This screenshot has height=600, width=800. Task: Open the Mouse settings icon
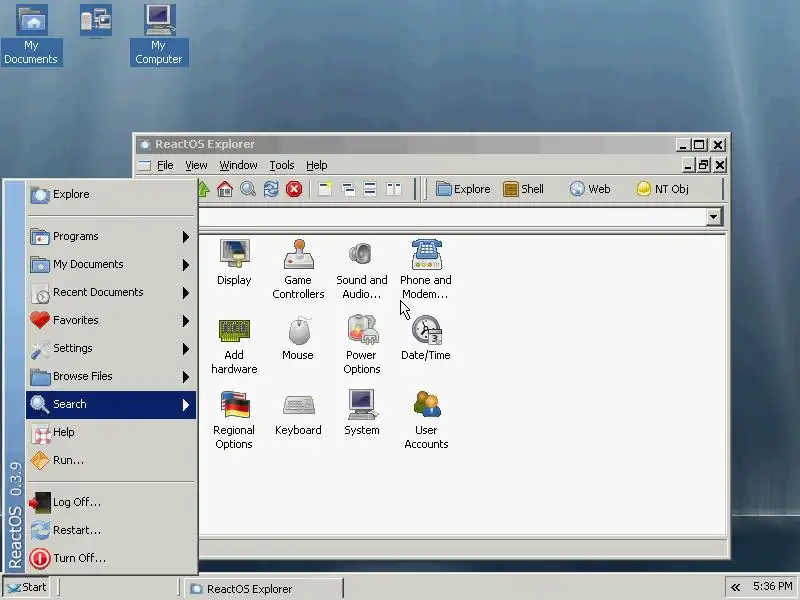point(298,338)
